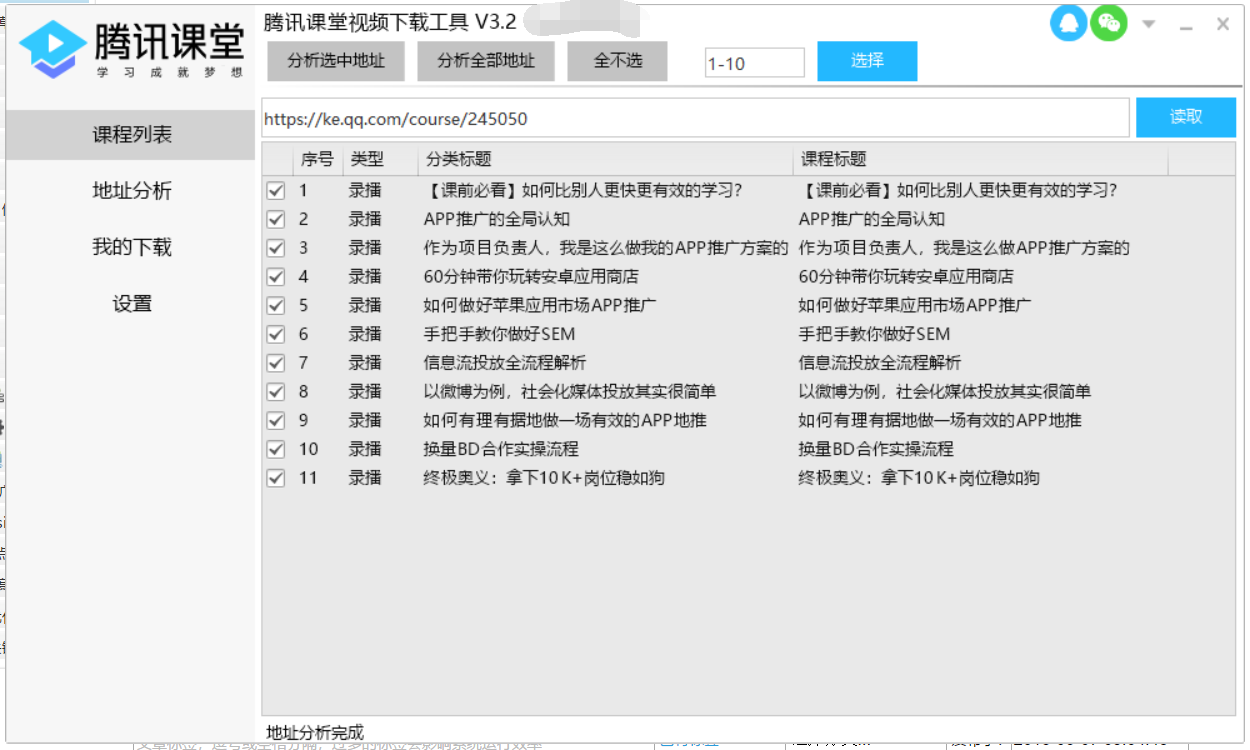Image resolution: width=1250 pixels, height=750 pixels.
Task: Click the Tencent Classroom logo icon
Action: point(53,48)
